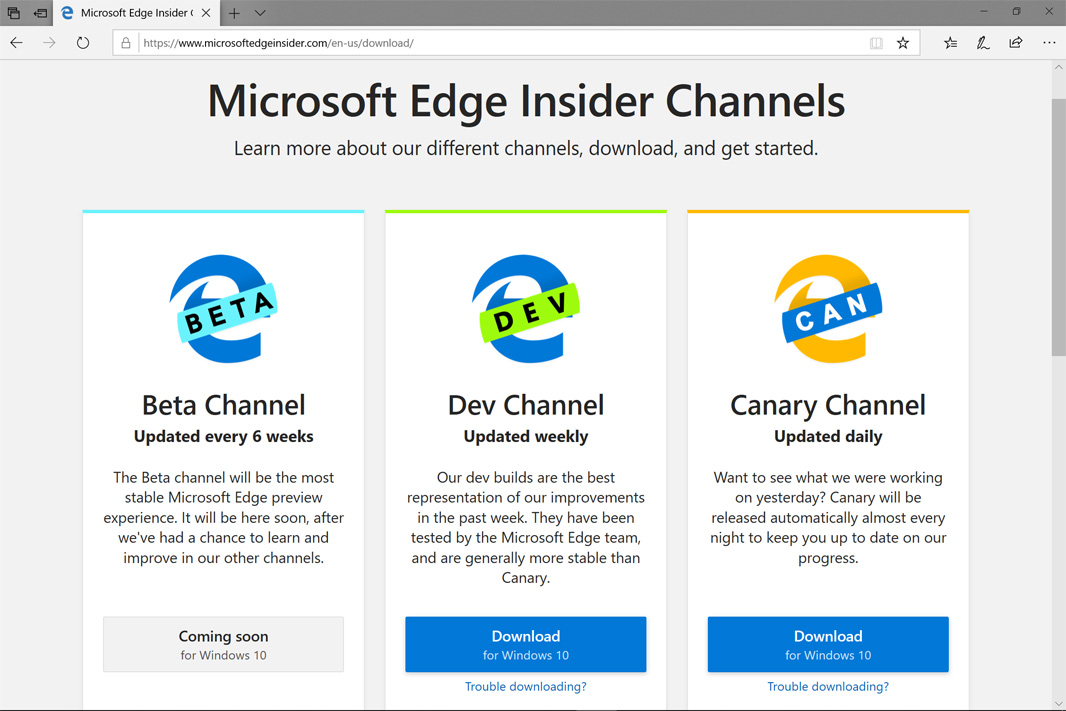Click the Share this page icon
This screenshot has height=711, width=1066.
tap(1016, 43)
